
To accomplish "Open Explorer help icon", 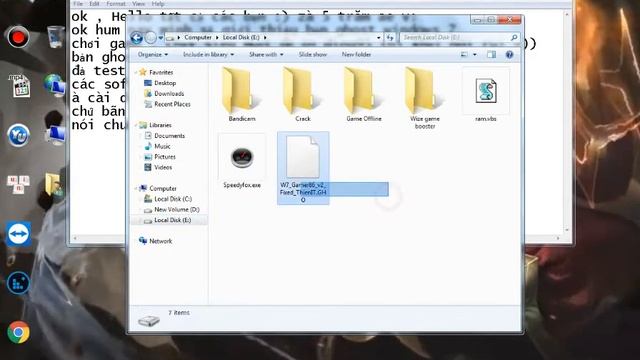I will (509, 54).
